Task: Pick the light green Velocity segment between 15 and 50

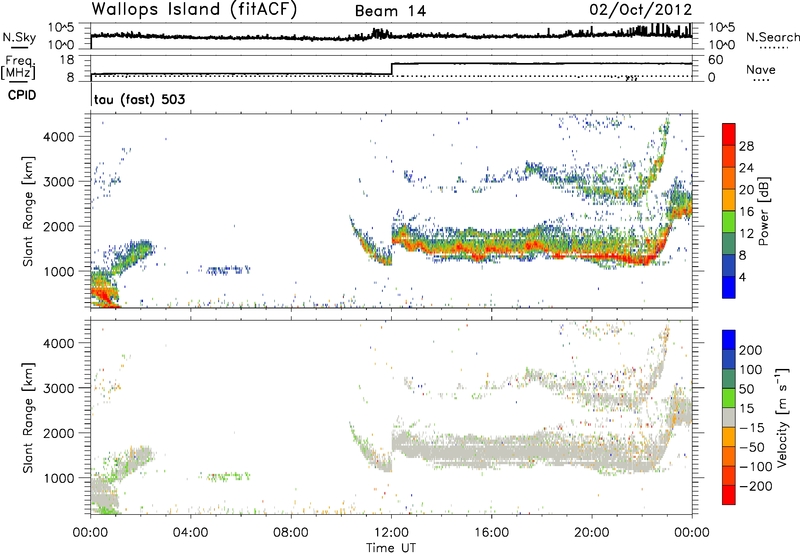Action: point(729,398)
